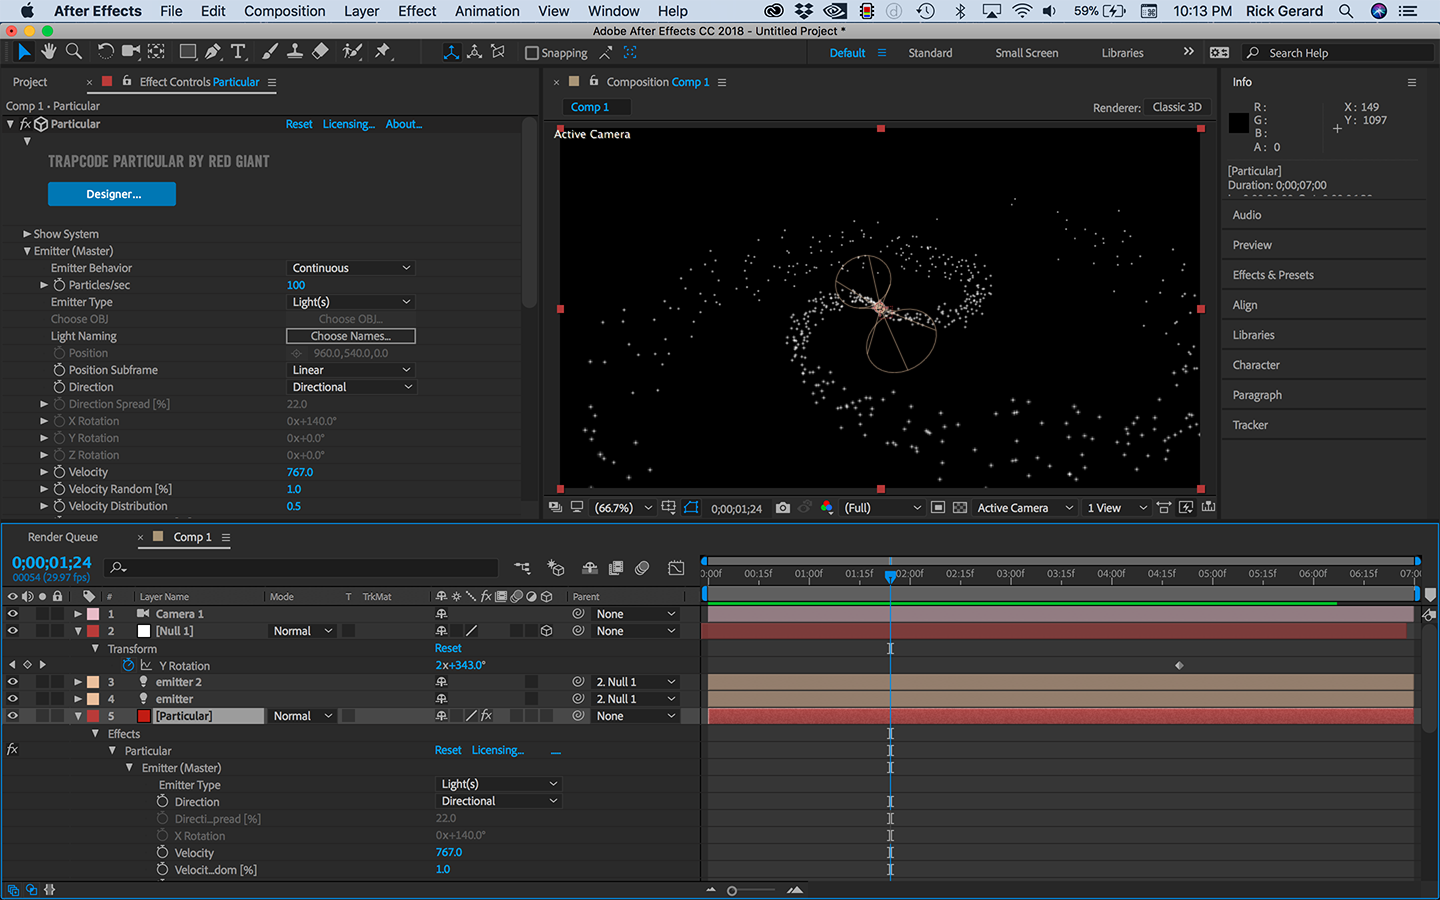Screen dimensions: 1440x900
Task: Expand the Show System section
Action: coord(27,234)
